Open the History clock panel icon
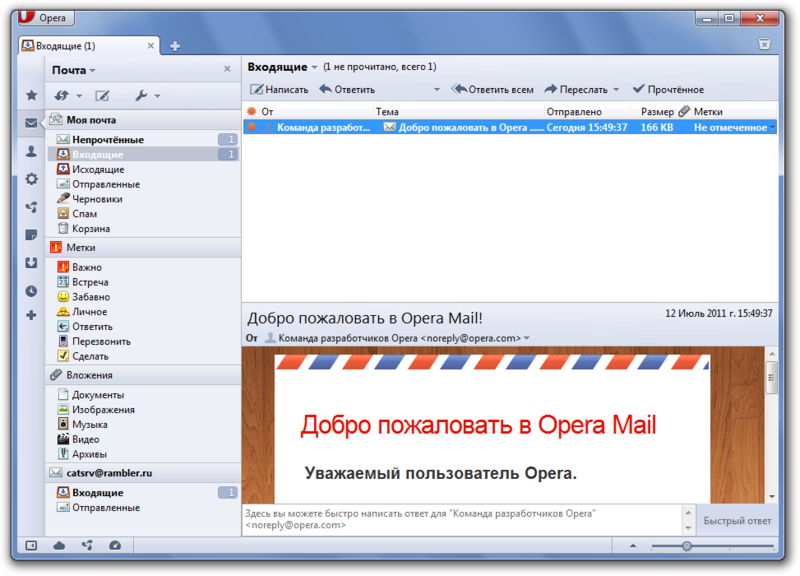The width and height of the screenshot is (800, 576). tap(30, 291)
